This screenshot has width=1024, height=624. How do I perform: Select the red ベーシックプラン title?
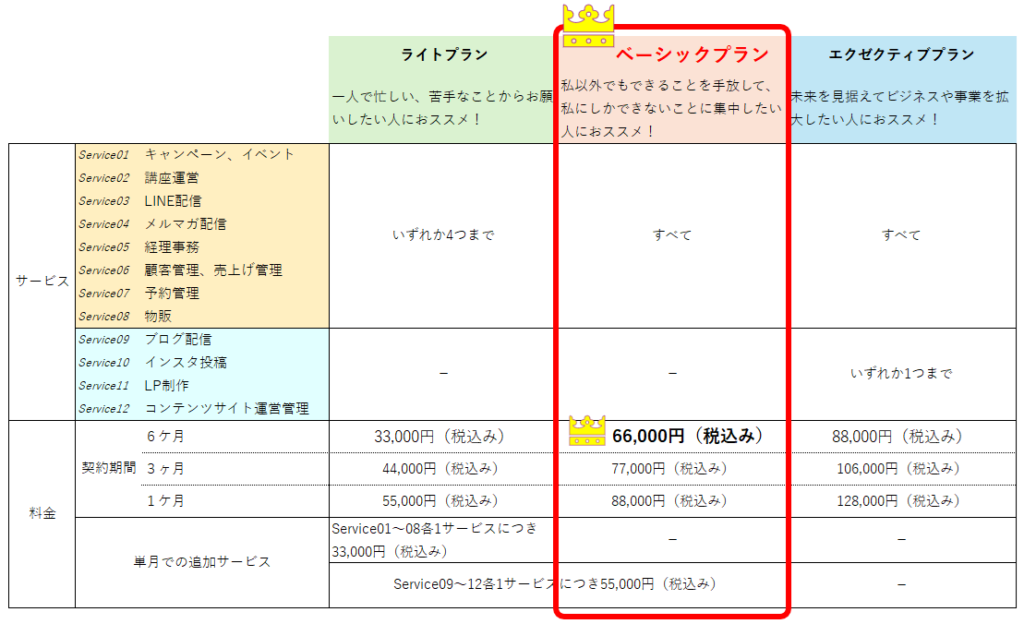[x=692, y=54]
